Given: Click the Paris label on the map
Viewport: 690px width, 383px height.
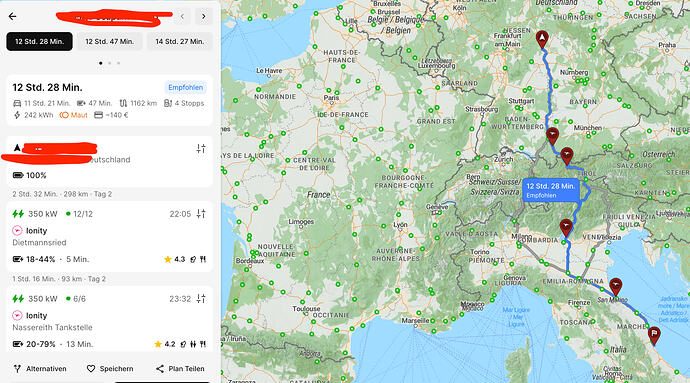Looking at the screenshot, I should [x=331, y=98].
